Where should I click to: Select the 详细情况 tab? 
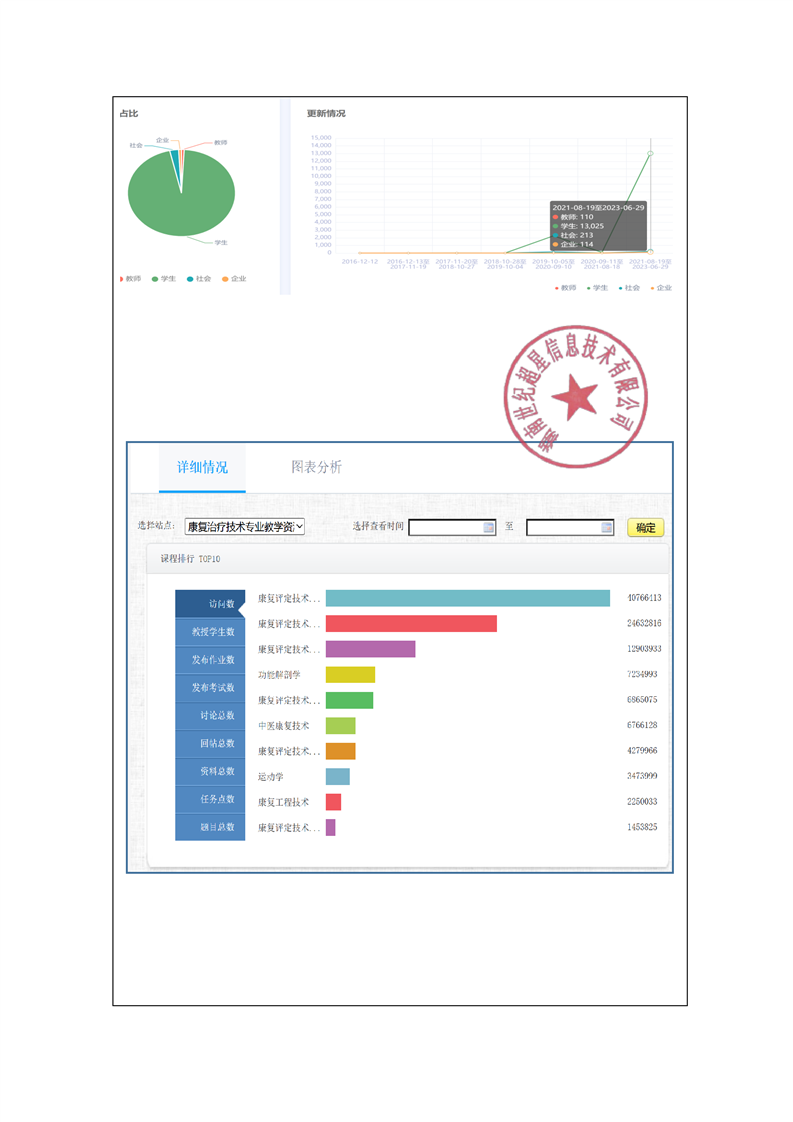tap(202, 467)
